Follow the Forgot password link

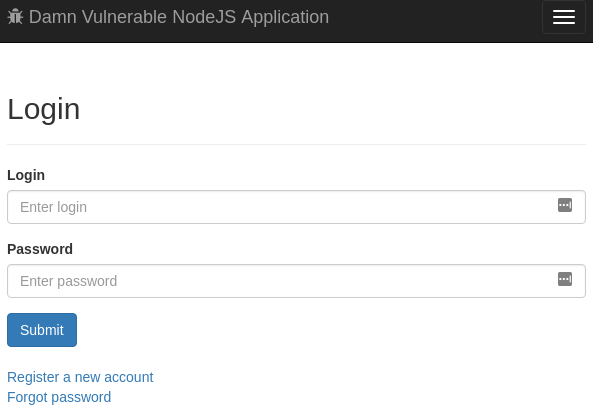coord(59,397)
